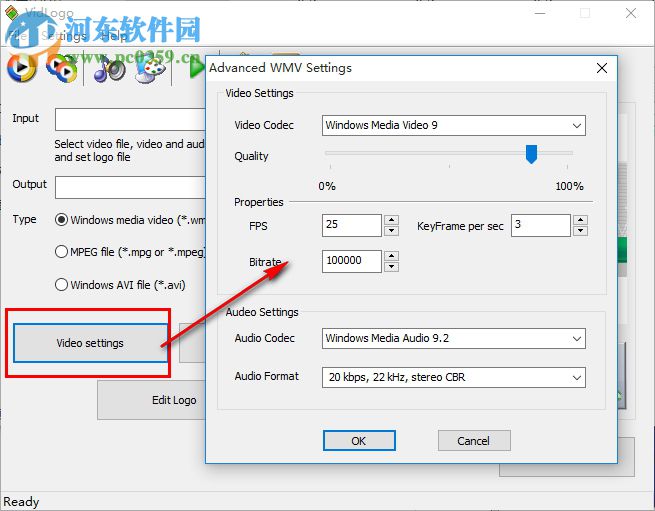Click the Bitrate value field
Viewport: 655px width, 511px height.
pos(352,261)
